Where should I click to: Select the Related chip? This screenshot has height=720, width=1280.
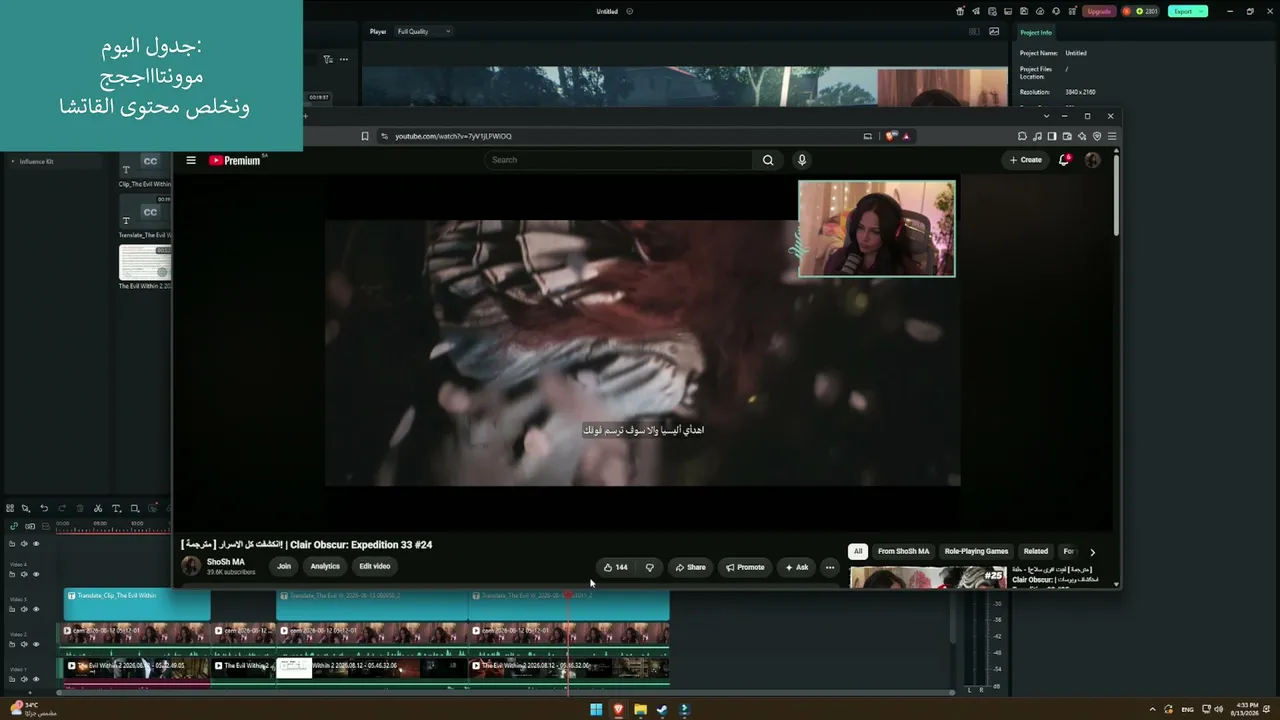click(1036, 551)
